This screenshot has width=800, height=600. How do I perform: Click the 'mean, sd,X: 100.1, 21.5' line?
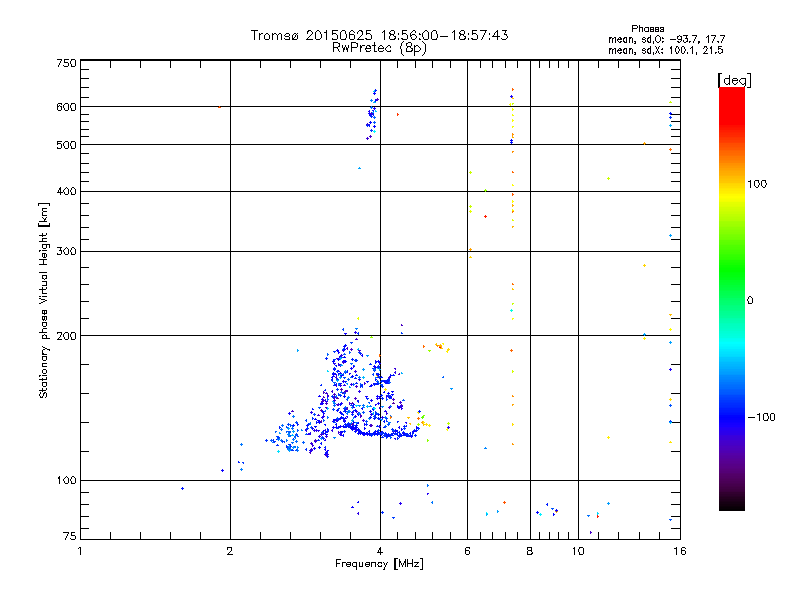665,50
